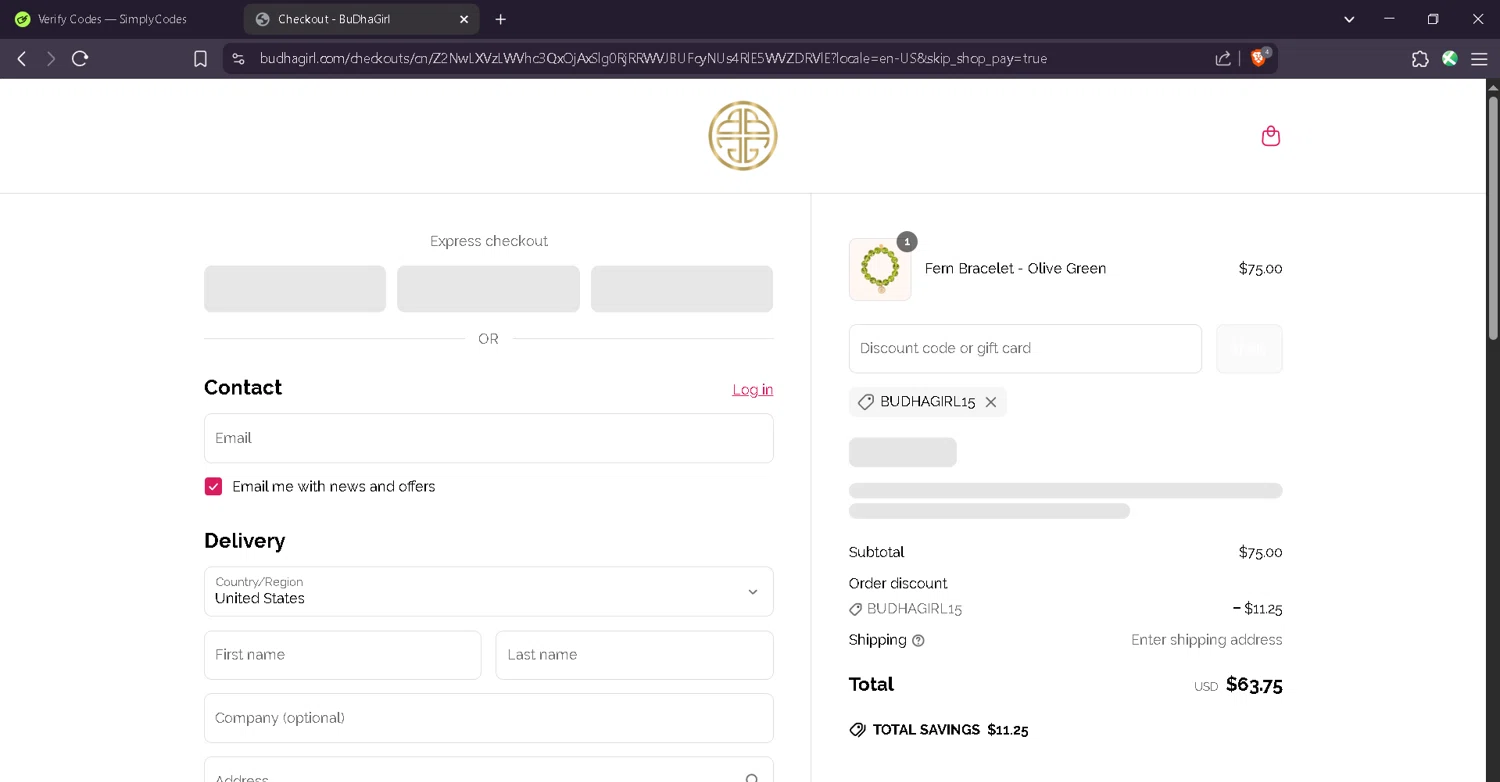Bookmark this page icon
Viewport: 1500px width, 782px height.
(200, 59)
